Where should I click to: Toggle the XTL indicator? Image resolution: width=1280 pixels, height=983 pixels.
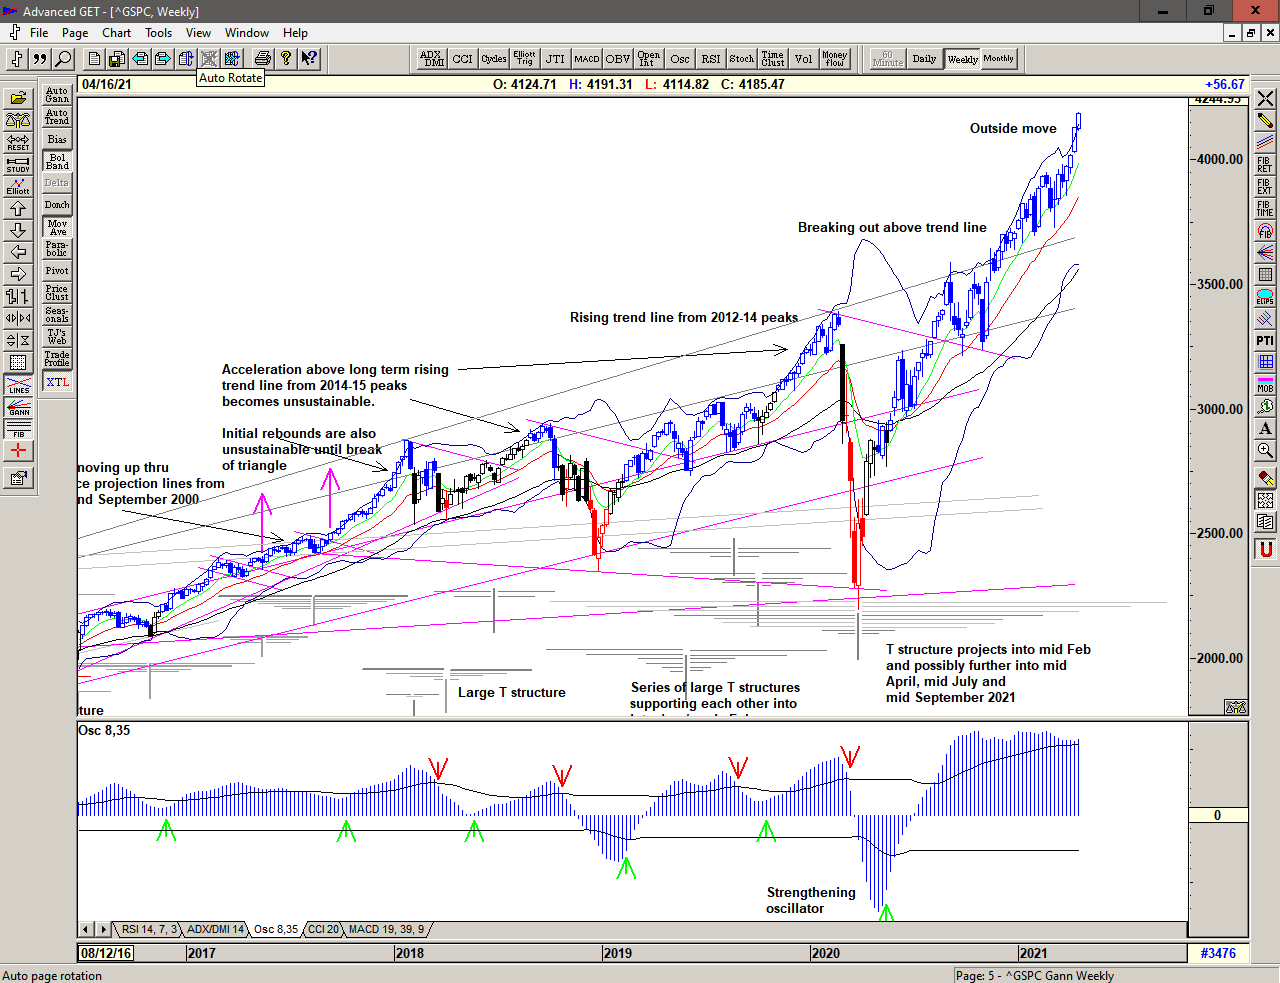pyautogui.click(x=57, y=382)
